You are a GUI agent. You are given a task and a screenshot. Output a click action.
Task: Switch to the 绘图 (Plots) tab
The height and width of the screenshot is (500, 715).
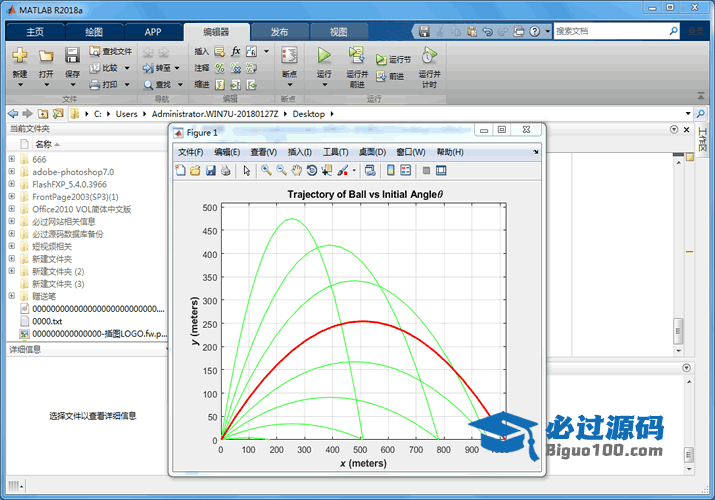pos(94,32)
